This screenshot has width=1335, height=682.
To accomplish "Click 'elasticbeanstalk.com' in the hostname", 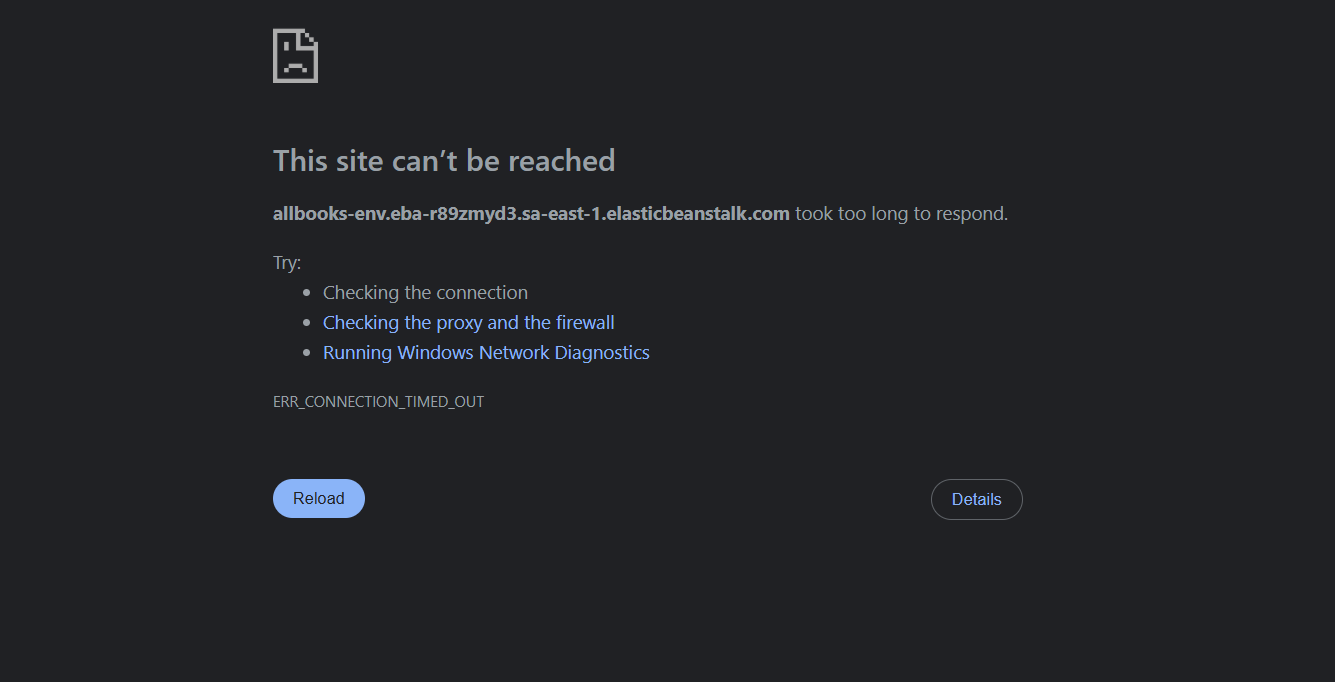I will tap(697, 213).
